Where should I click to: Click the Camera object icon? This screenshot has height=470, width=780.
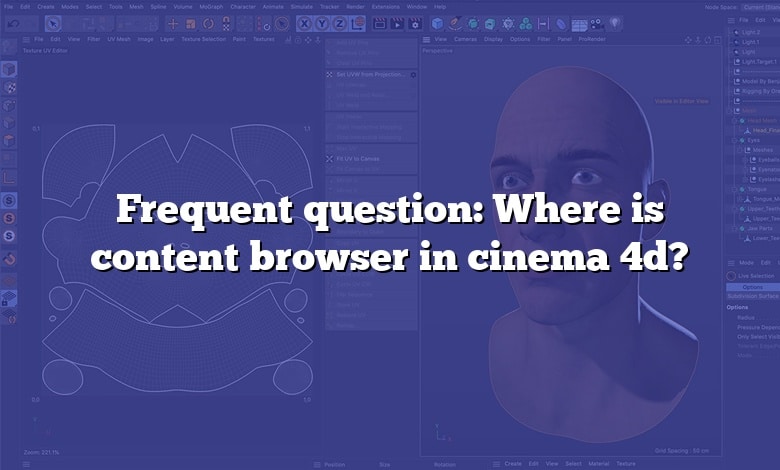596,23
